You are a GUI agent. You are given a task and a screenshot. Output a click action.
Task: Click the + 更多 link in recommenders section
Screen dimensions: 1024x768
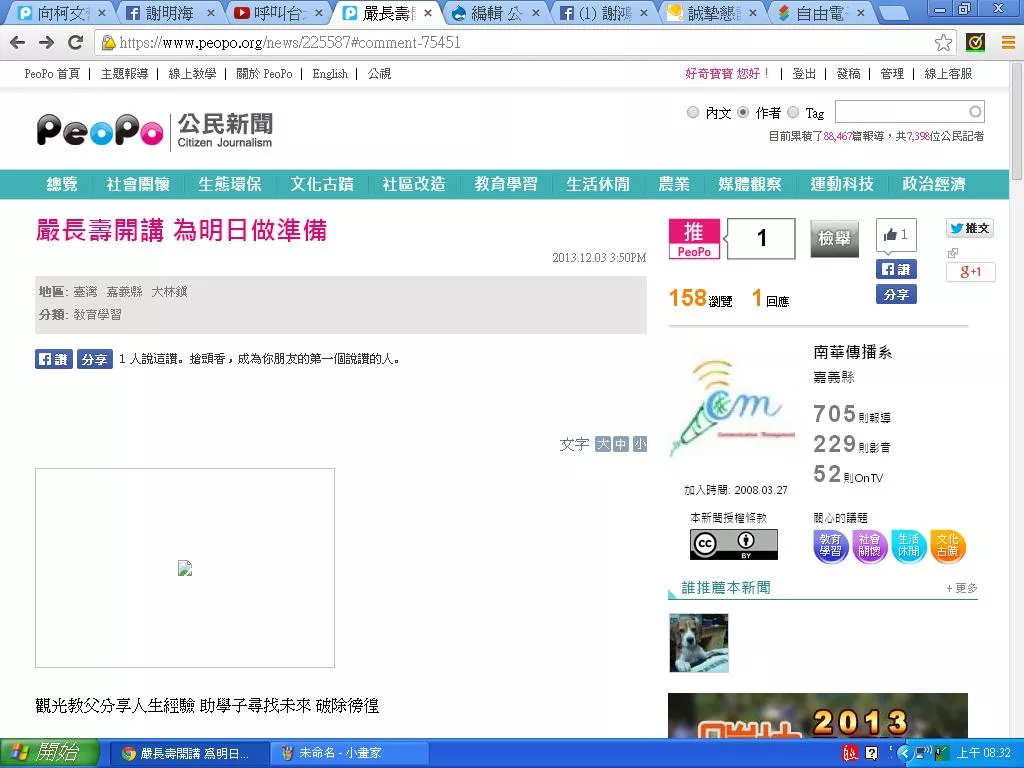962,588
